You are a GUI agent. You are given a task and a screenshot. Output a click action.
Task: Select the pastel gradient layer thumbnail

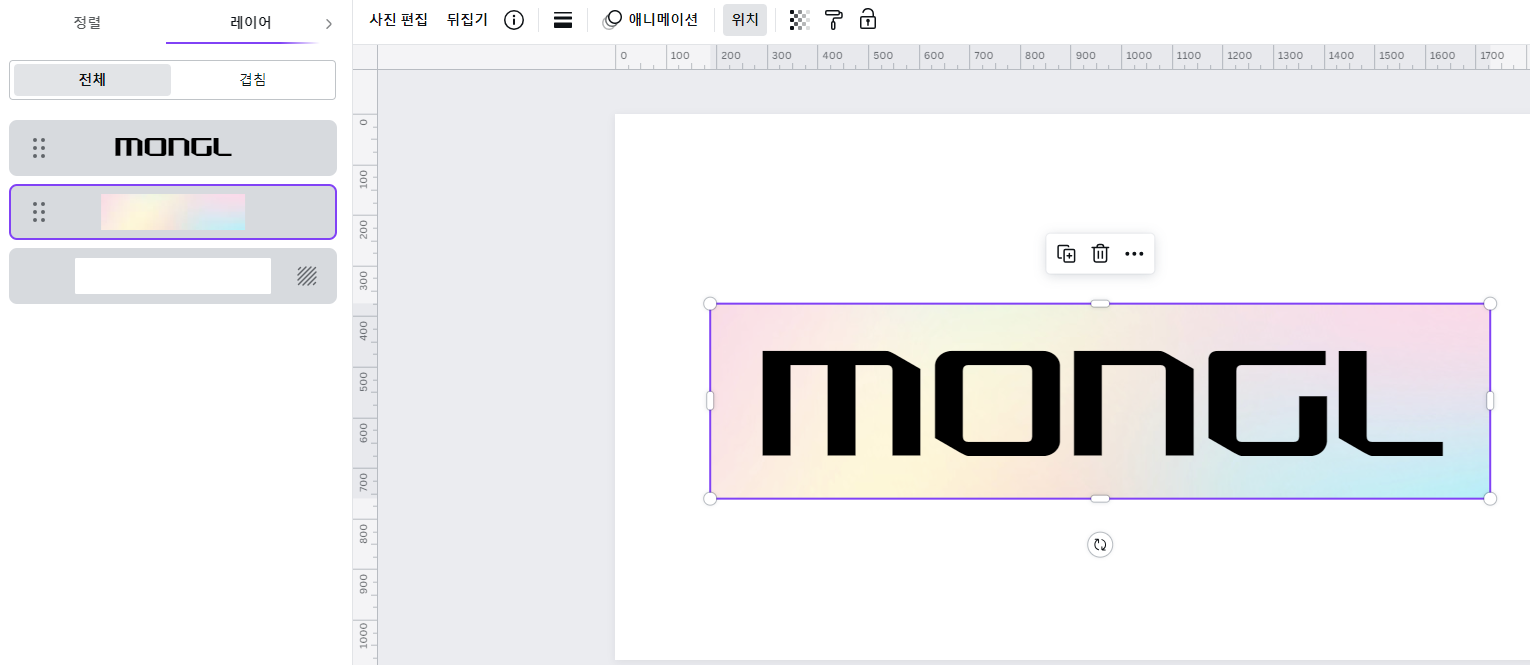click(x=173, y=212)
